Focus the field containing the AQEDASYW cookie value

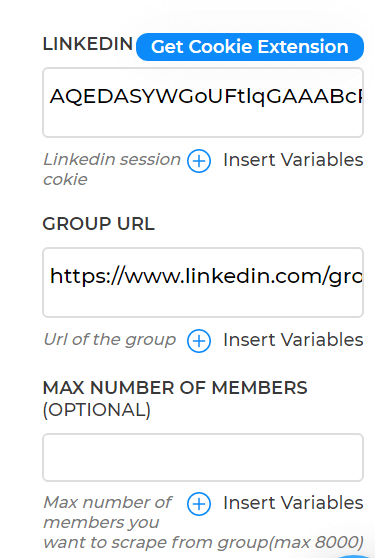[203, 102]
